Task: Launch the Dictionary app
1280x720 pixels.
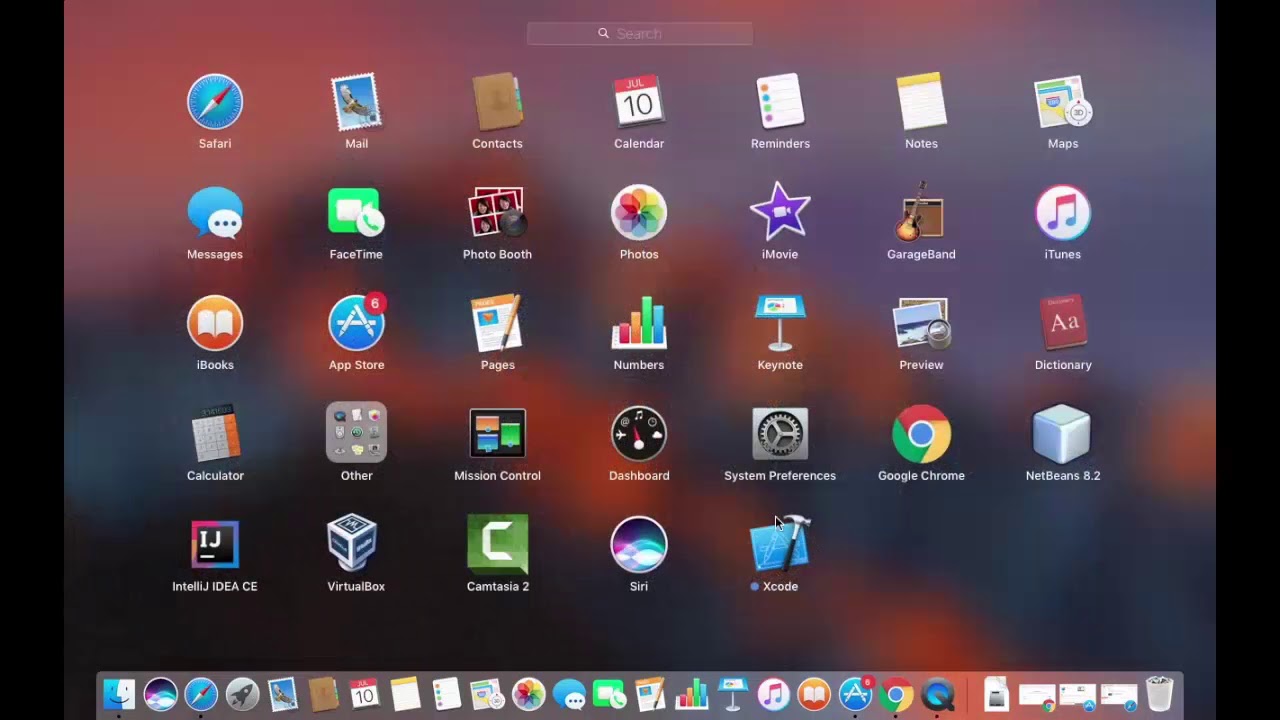Action: click(1063, 324)
